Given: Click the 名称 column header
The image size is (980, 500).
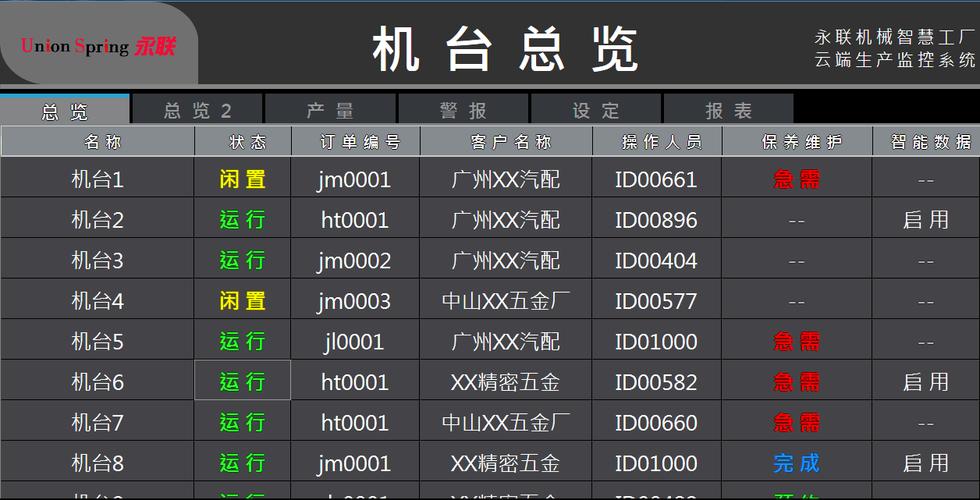Looking at the screenshot, I should 98,141.
